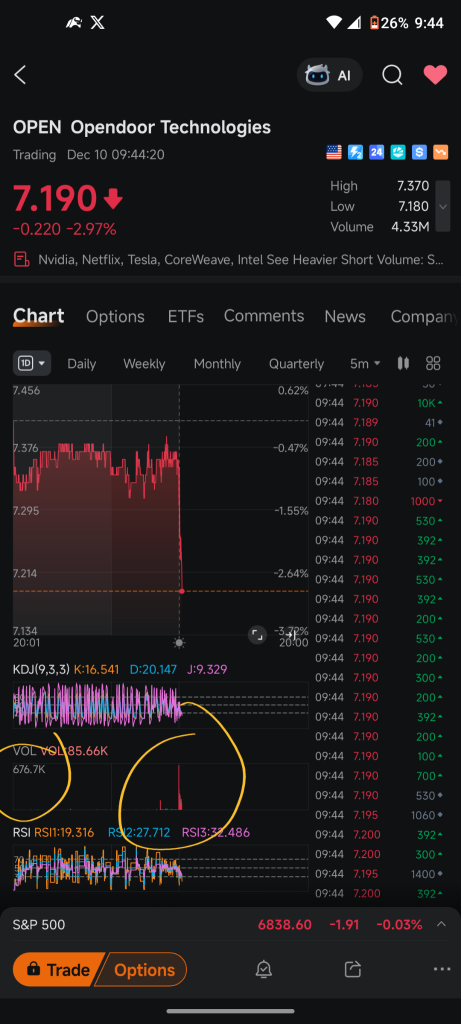461x1024 pixels.
Task: Switch to the ETFs tab
Action: (185, 317)
